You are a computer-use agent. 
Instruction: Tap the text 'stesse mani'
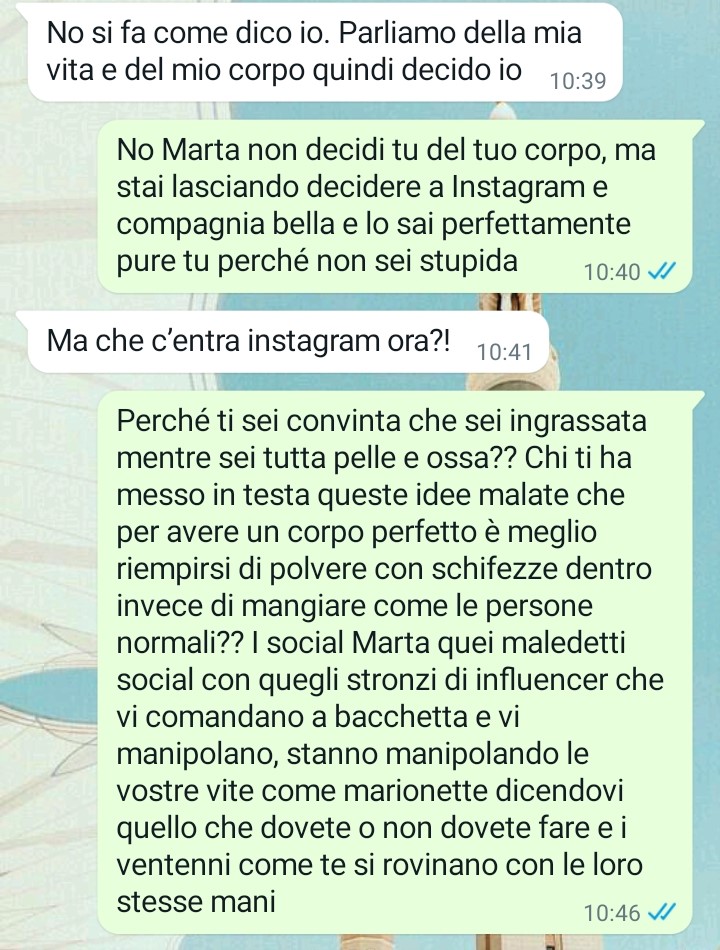[196, 901]
